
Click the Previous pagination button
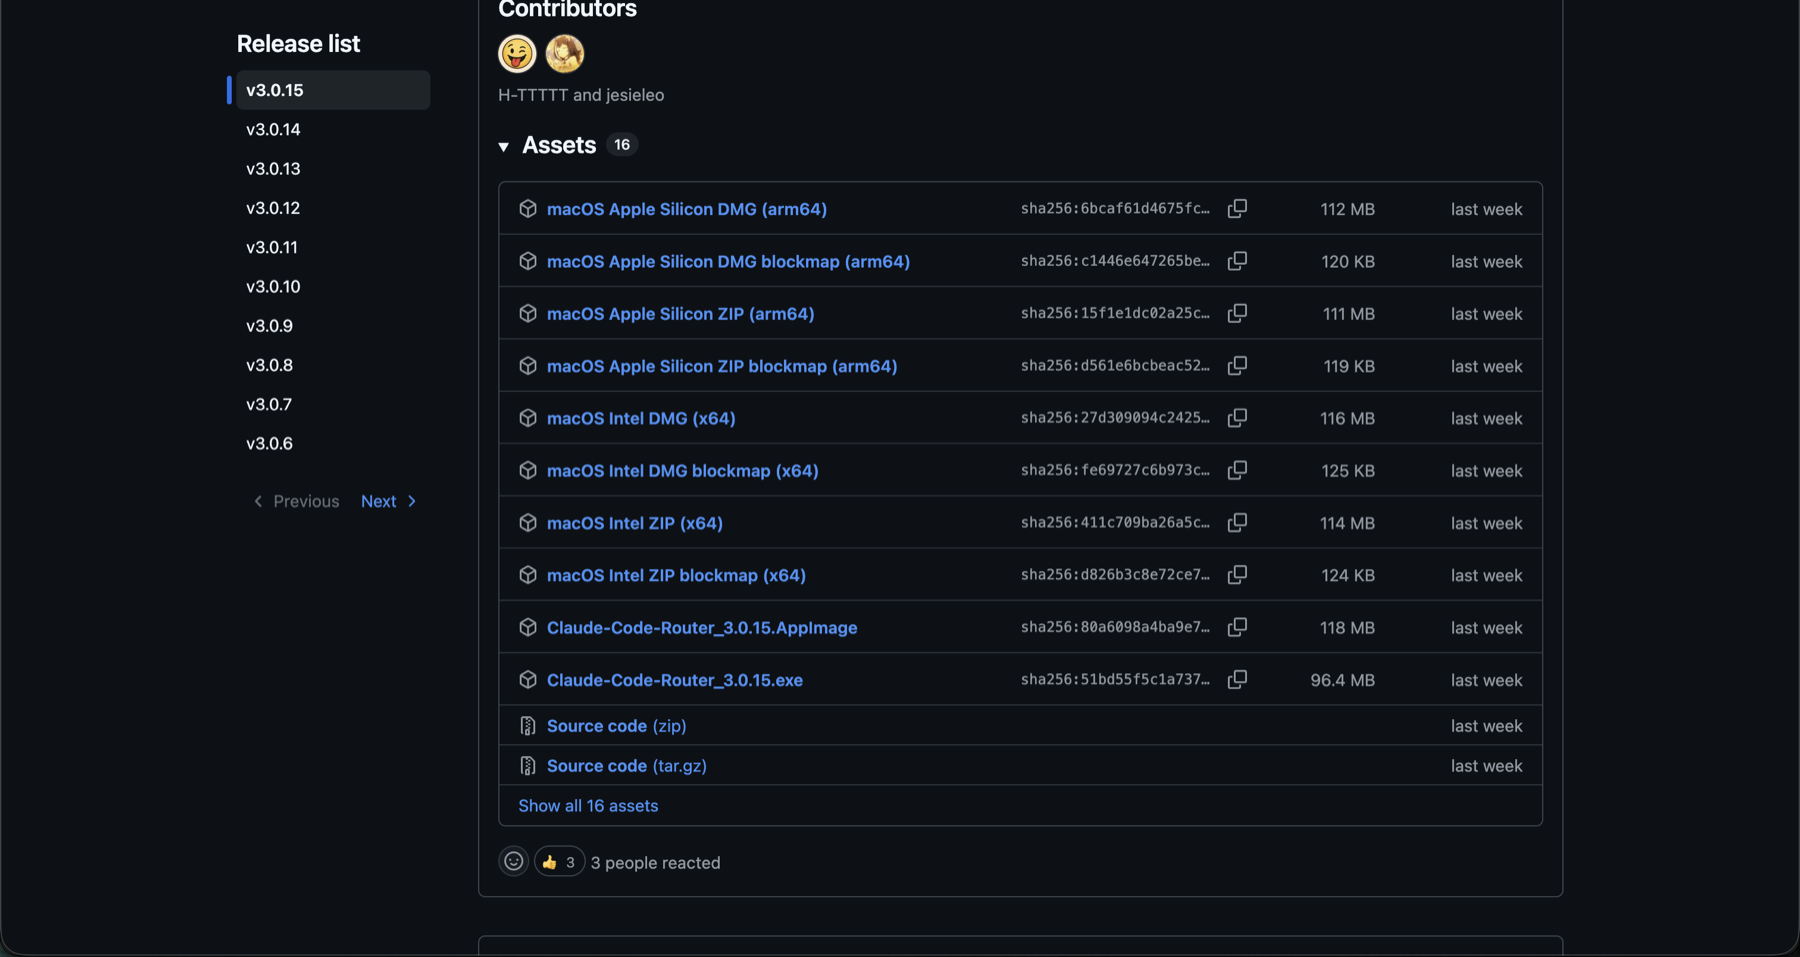tap(296, 501)
